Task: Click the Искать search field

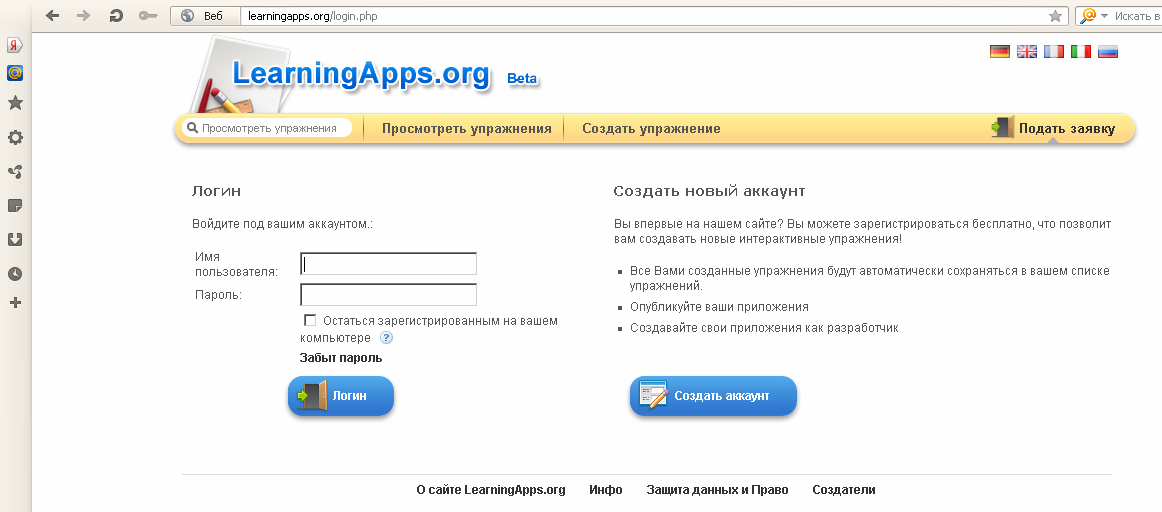Action: point(1138,16)
